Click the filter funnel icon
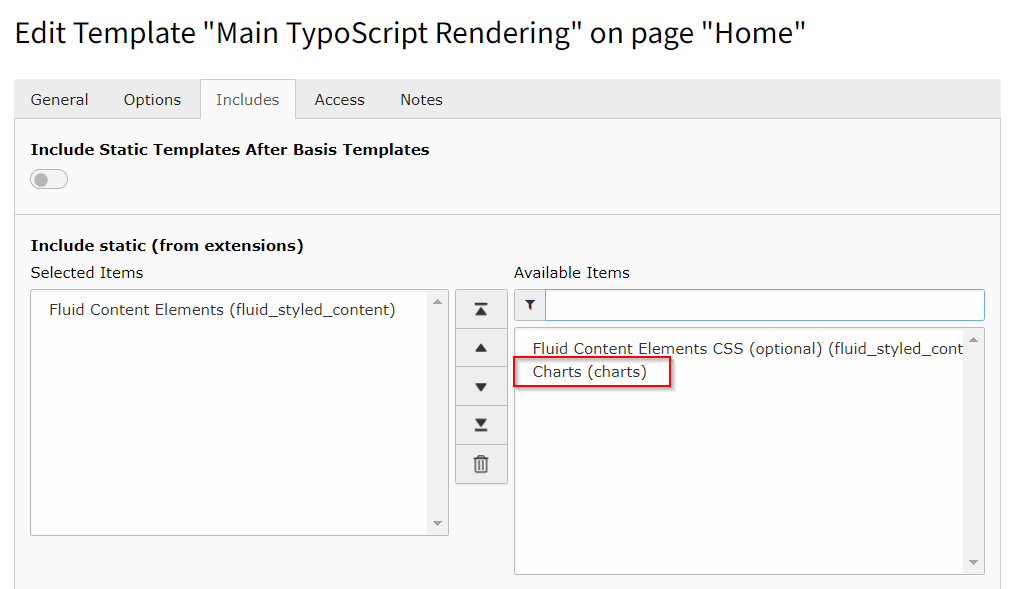The width and height of the screenshot is (1013, 589). [529, 304]
